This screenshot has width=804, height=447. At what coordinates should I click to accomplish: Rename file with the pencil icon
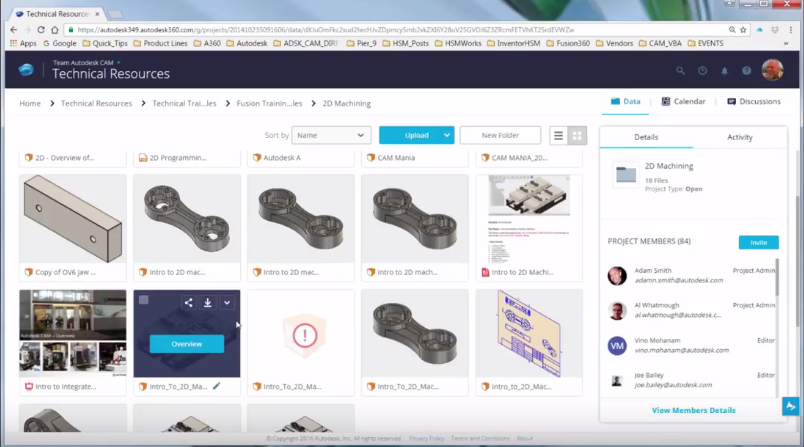click(216, 386)
